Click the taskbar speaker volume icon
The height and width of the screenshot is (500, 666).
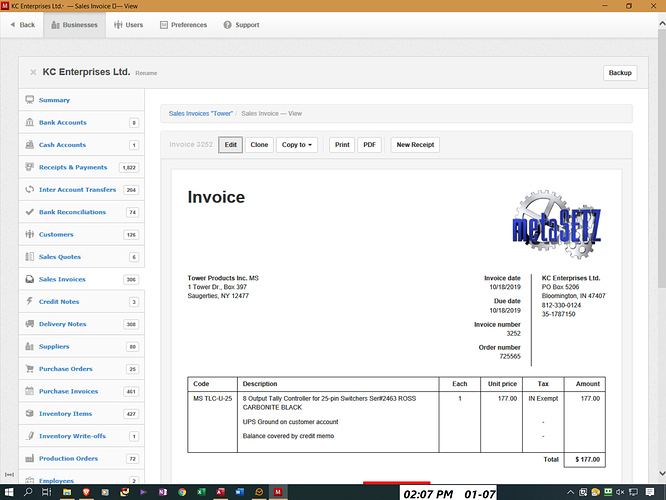tap(620, 492)
